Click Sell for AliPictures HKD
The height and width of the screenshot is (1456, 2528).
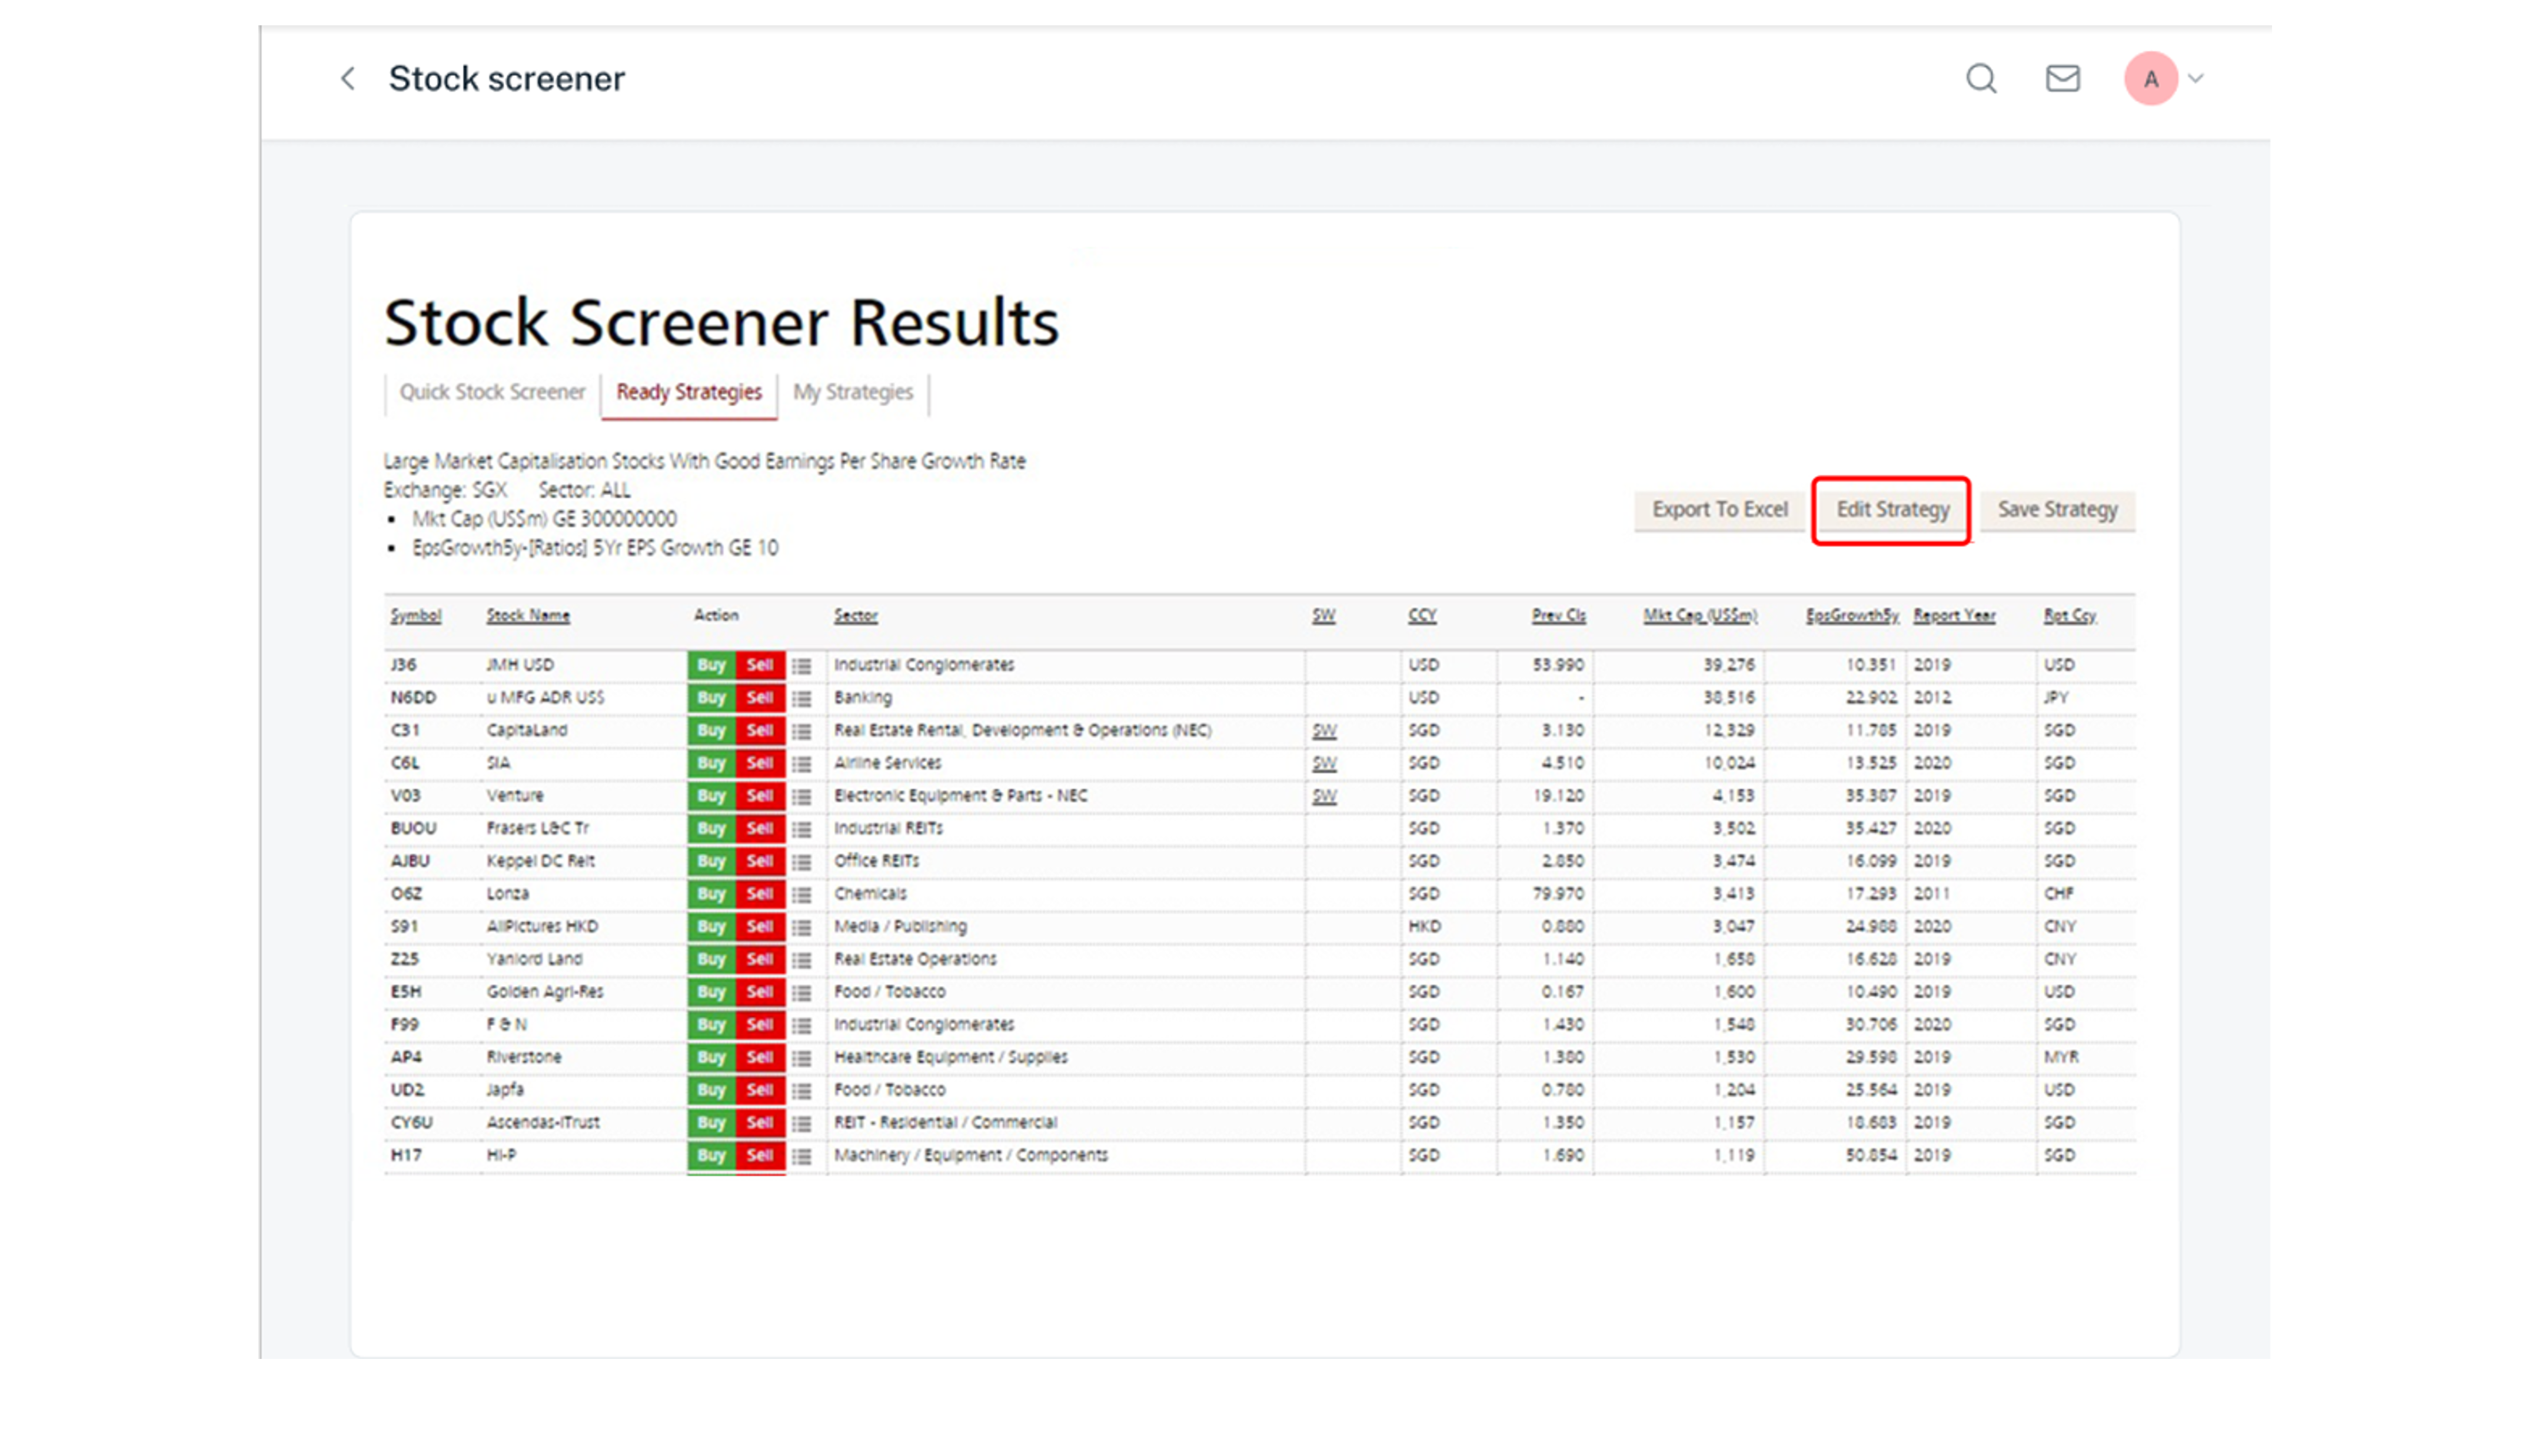click(x=760, y=927)
